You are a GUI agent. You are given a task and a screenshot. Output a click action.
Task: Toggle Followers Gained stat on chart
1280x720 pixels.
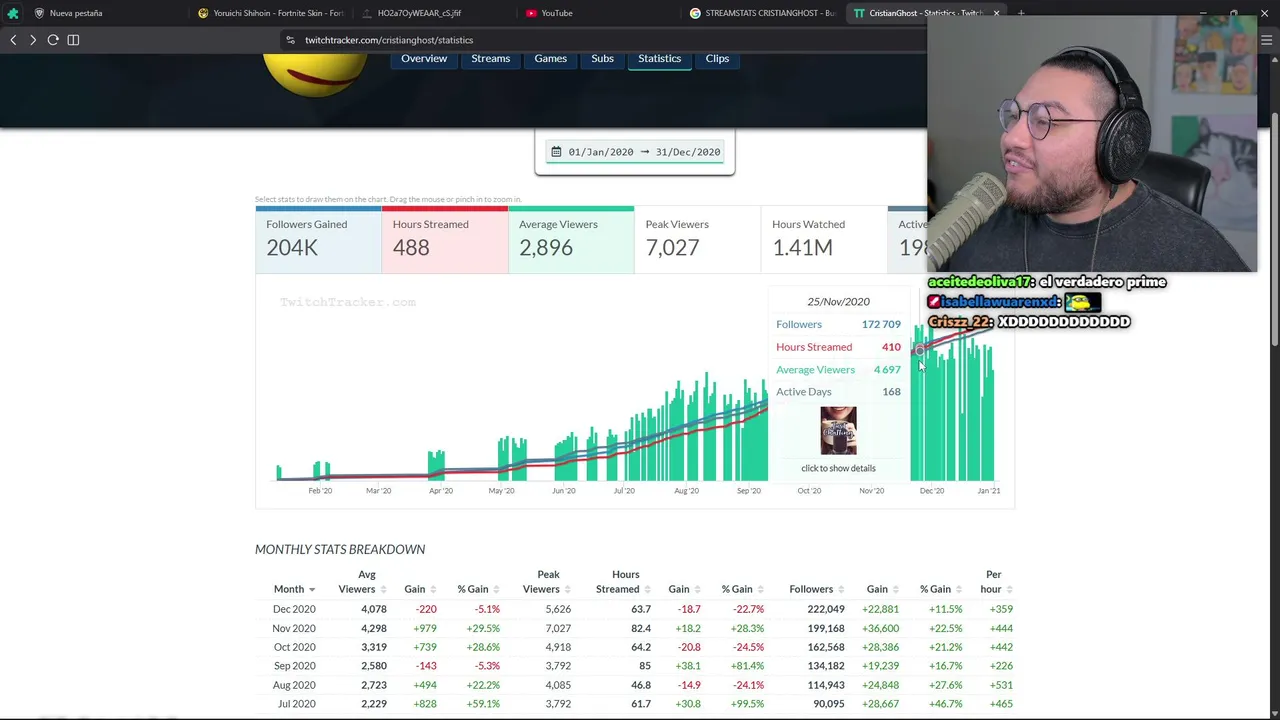(318, 239)
